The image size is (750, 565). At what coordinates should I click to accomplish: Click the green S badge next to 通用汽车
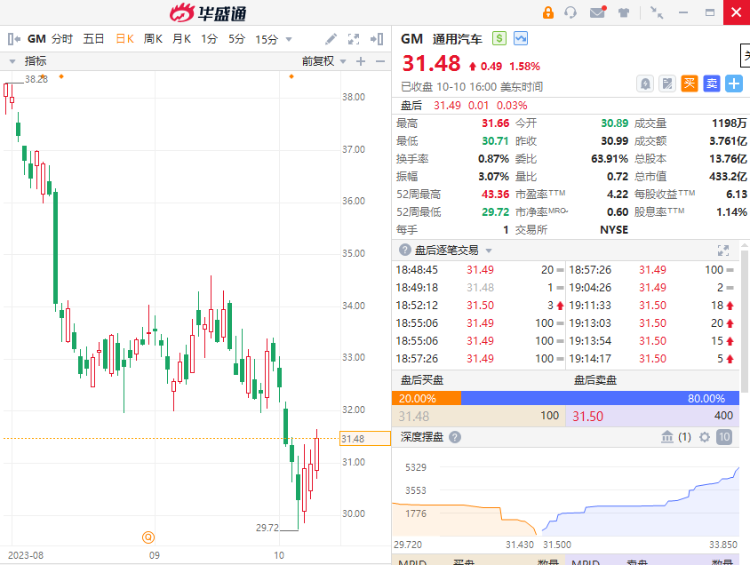pos(499,38)
